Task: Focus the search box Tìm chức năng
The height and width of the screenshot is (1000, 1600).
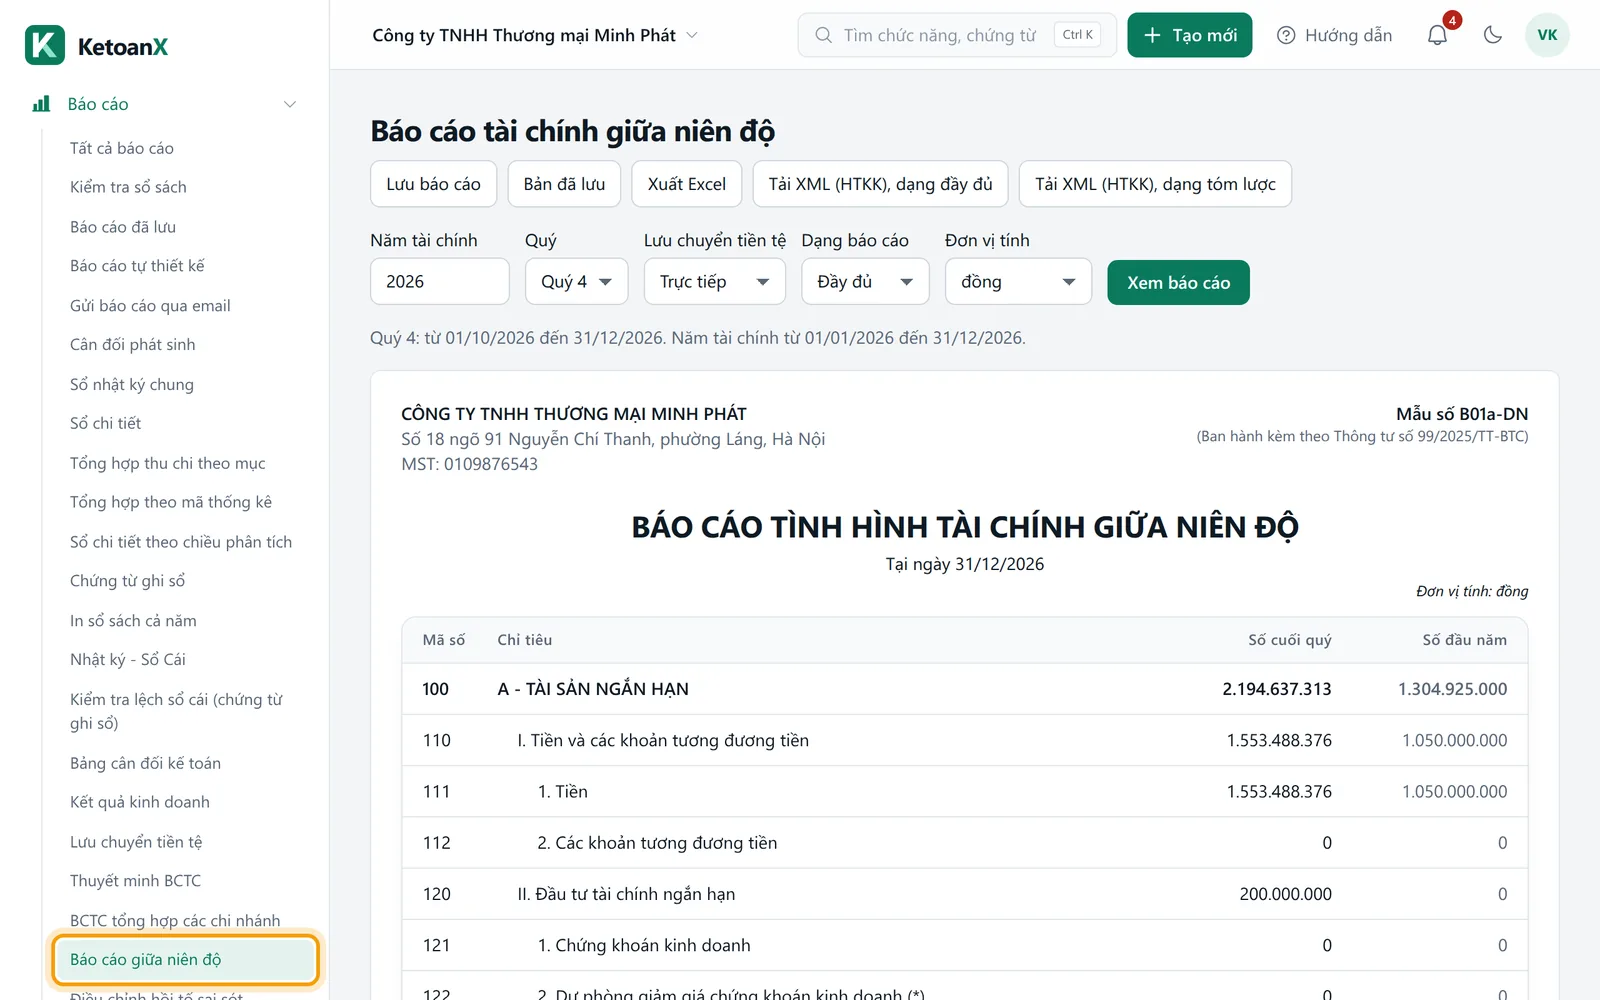Action: tap(957, 35)
